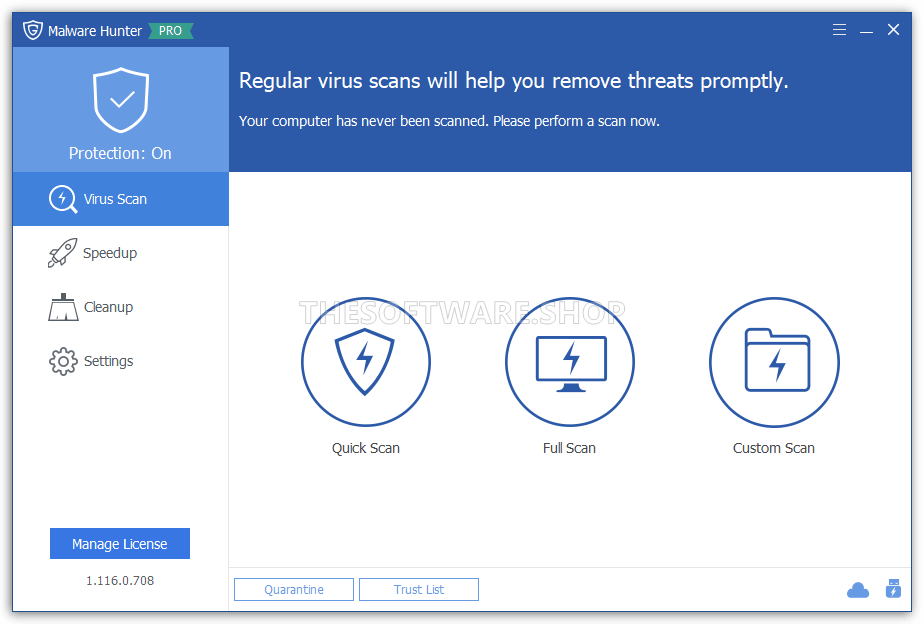Screen dimensions: 924x624
Task: Open the Quarantine list
Action: (x=294, y=589)
